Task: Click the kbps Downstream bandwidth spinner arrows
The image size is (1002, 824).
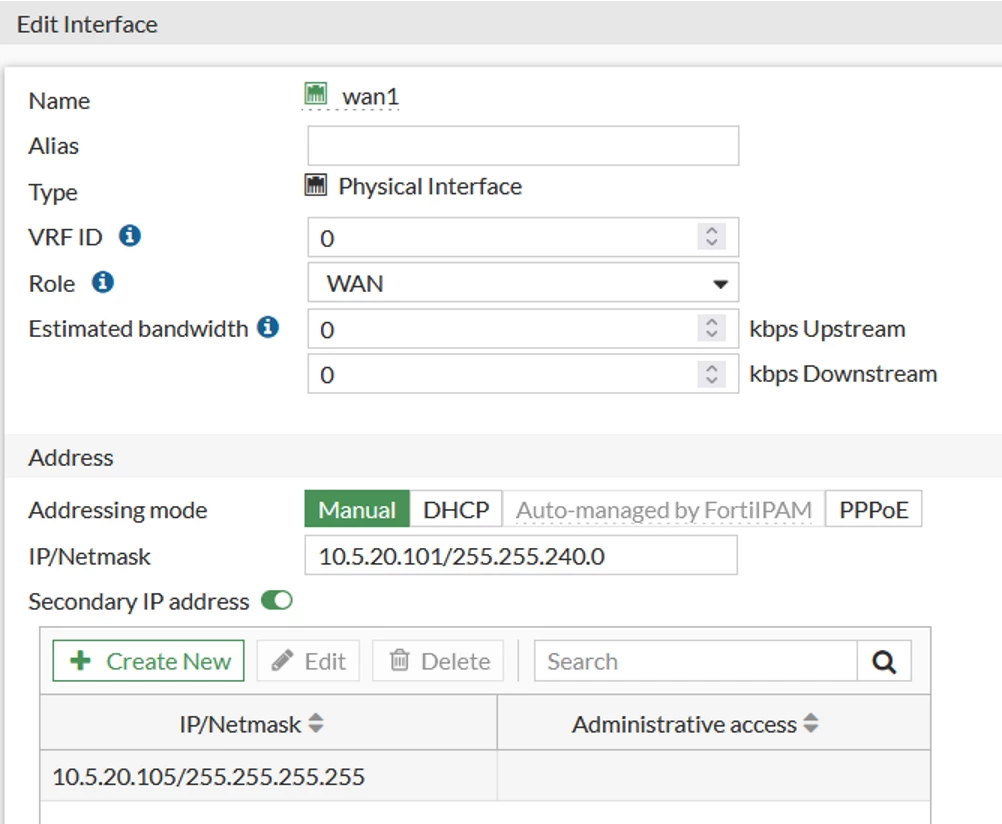Action: (x=711, y=373)
